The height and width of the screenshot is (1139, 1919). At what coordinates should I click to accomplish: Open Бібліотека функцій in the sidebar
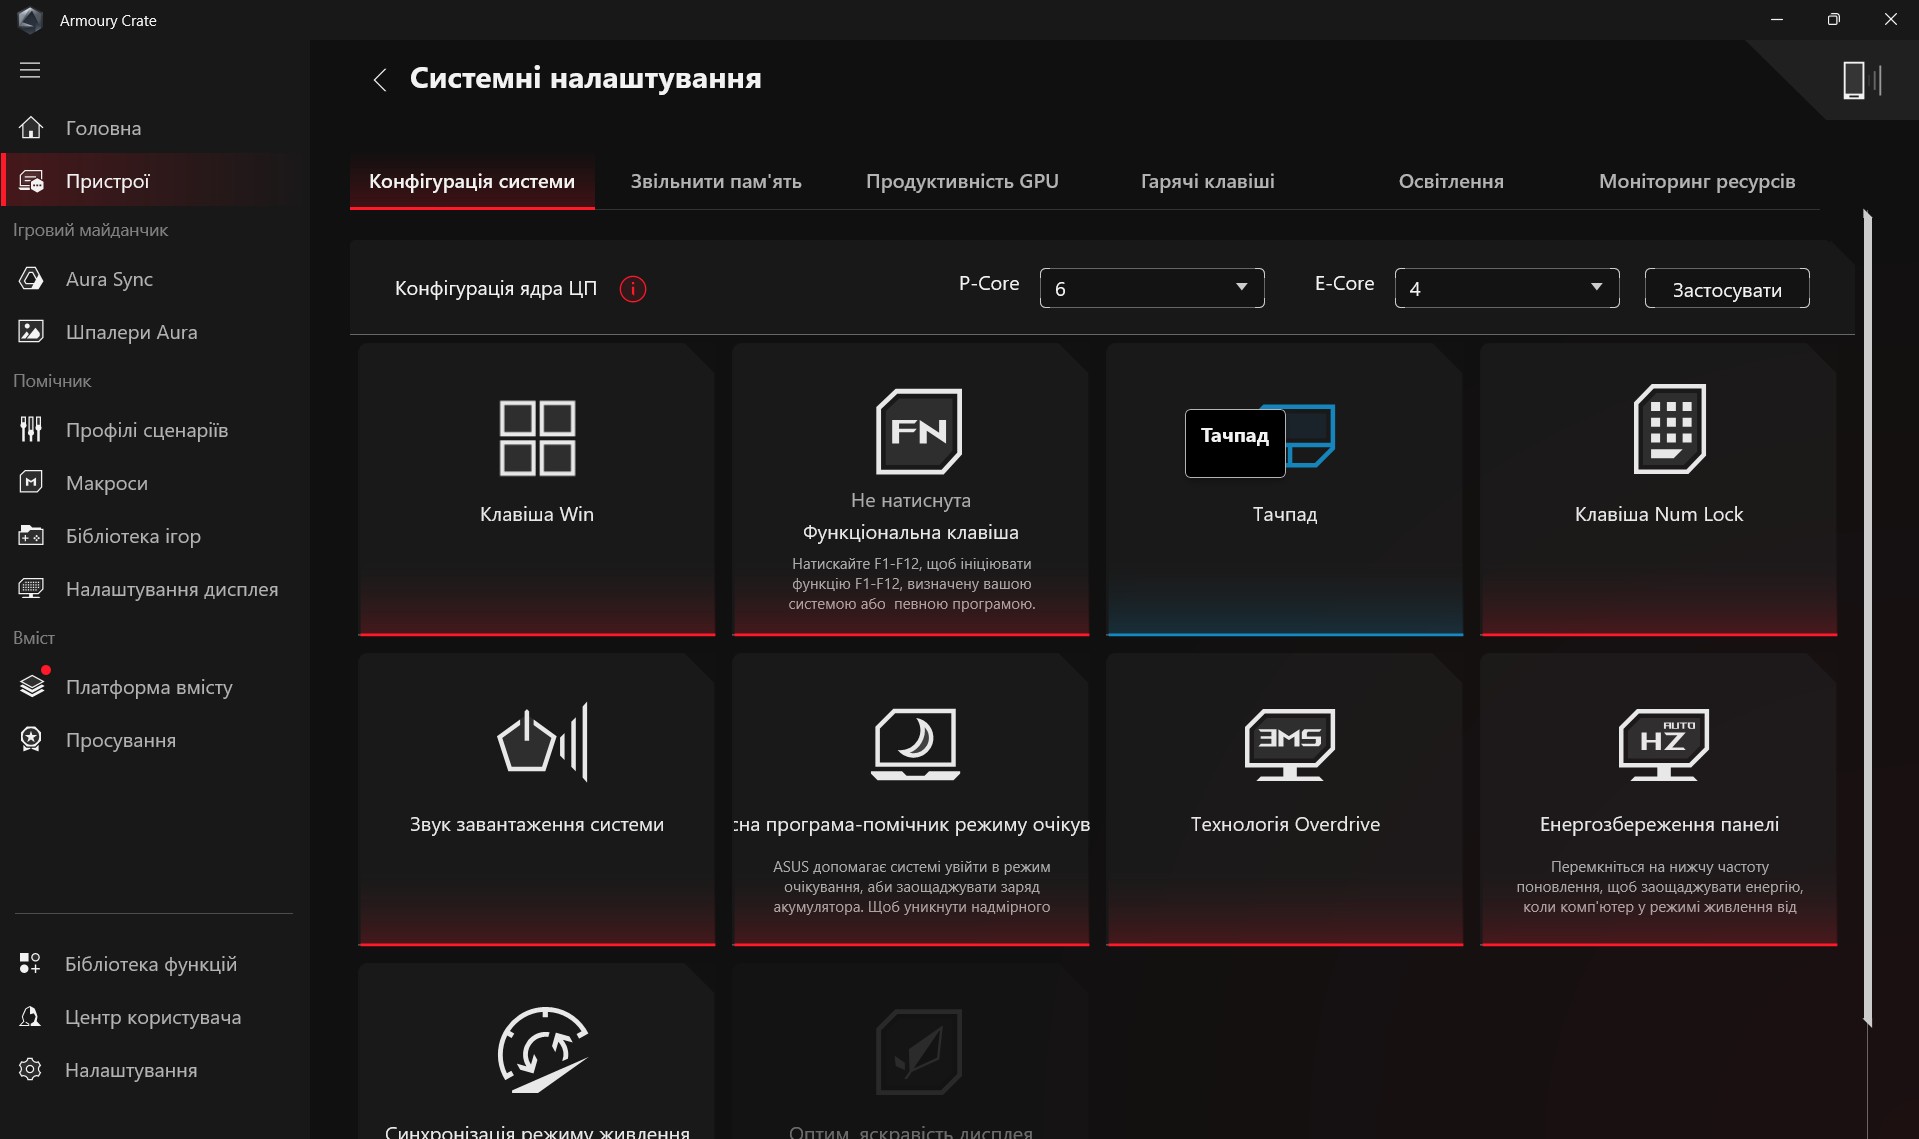pos(150,964)
